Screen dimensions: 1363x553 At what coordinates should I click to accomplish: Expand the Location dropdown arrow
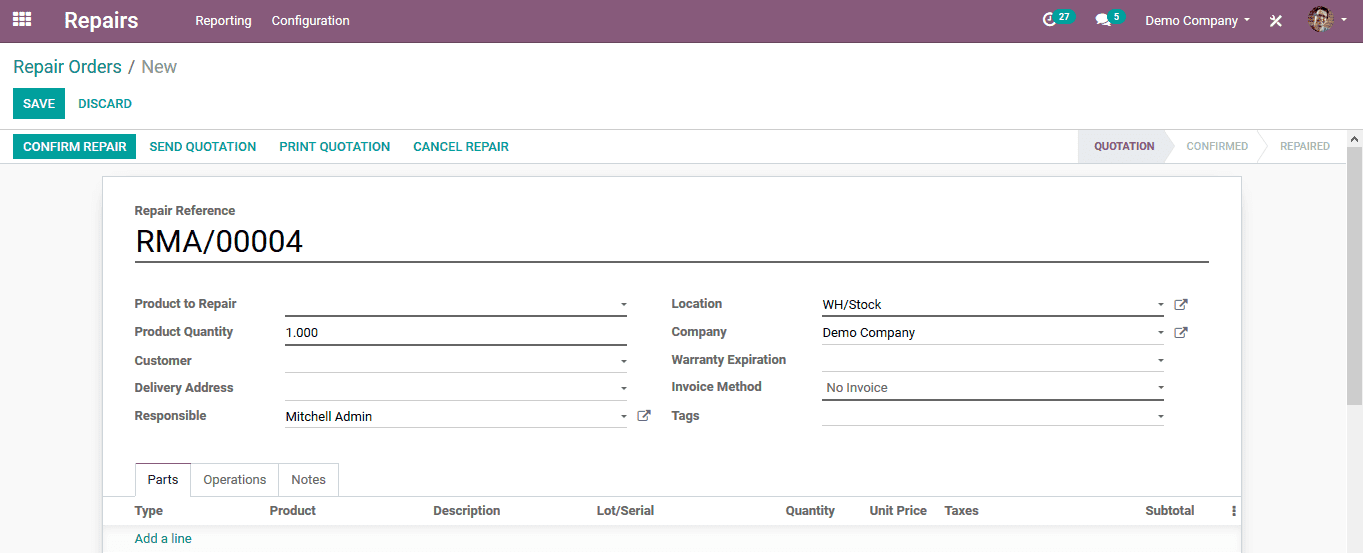[1160, 305]
